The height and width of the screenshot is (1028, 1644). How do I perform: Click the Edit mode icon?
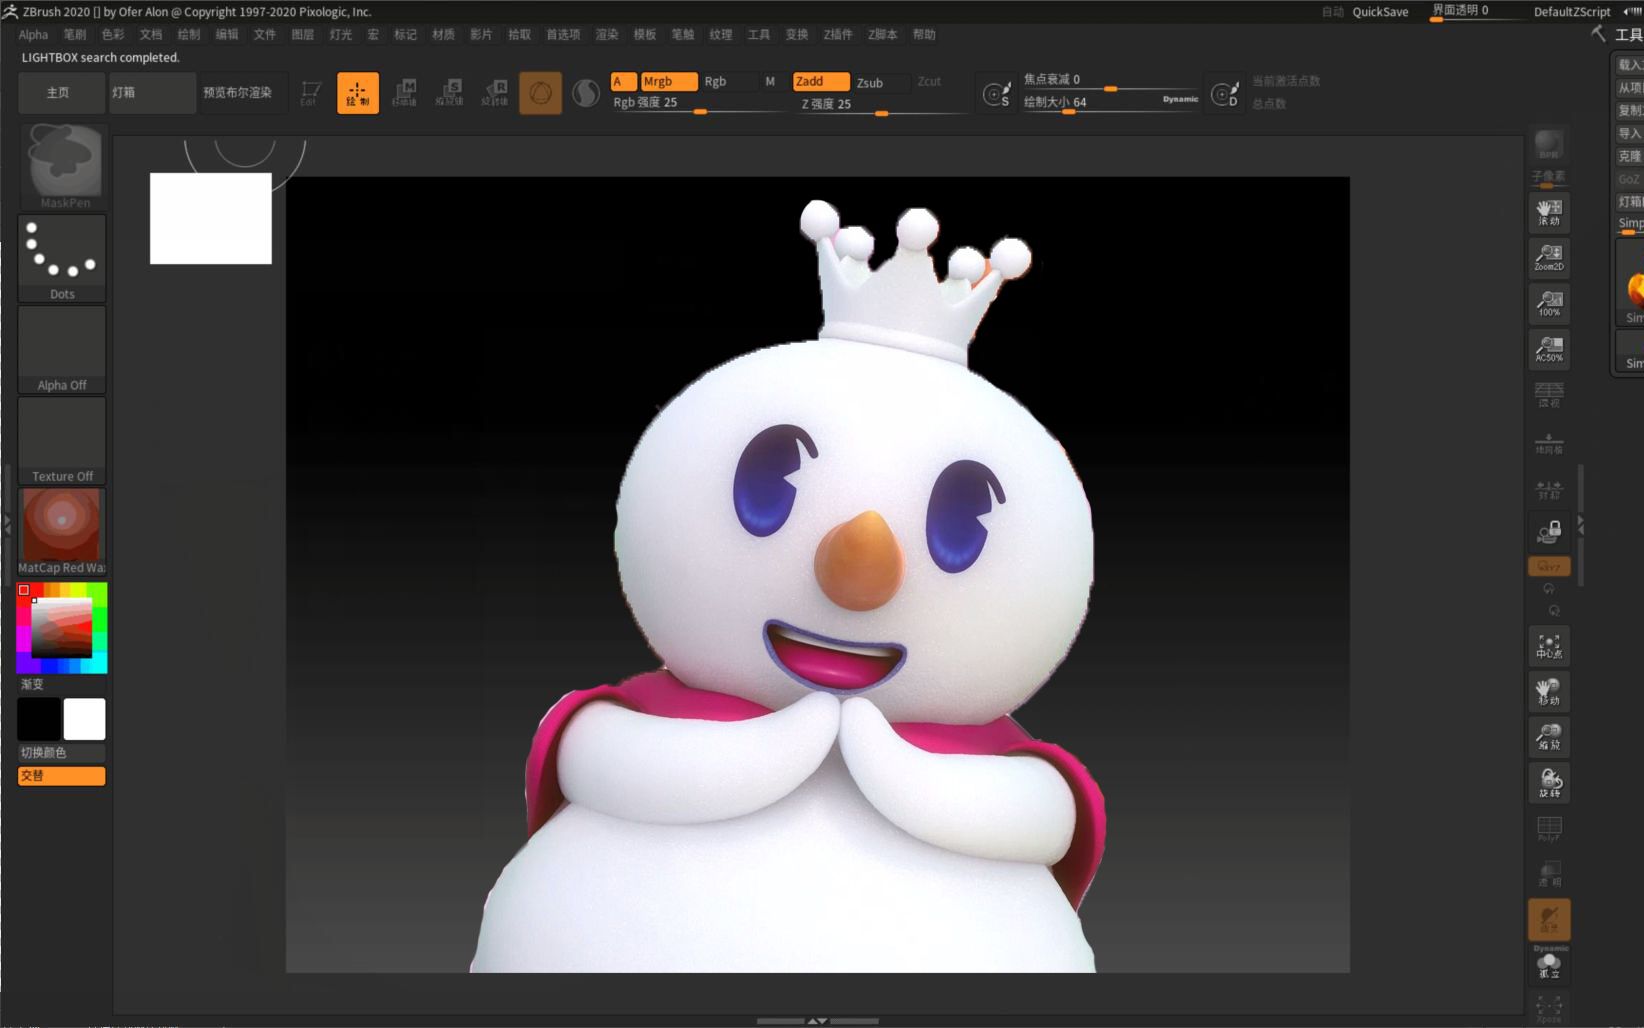310,93
